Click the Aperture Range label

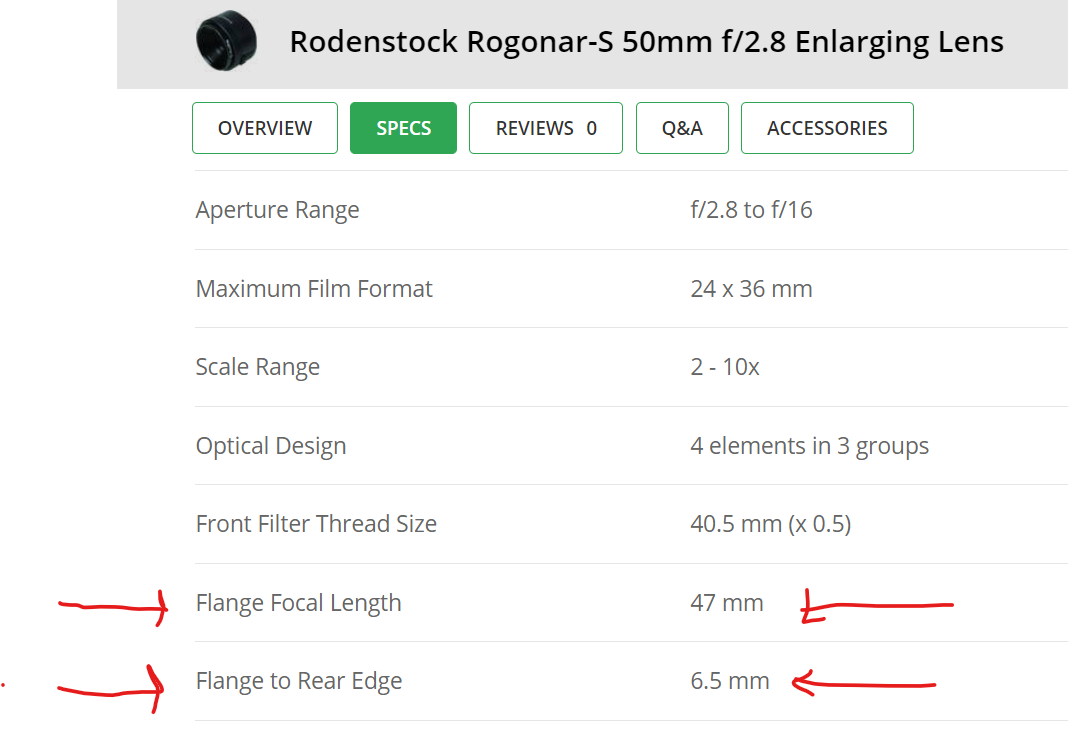(x=277, y=210)
